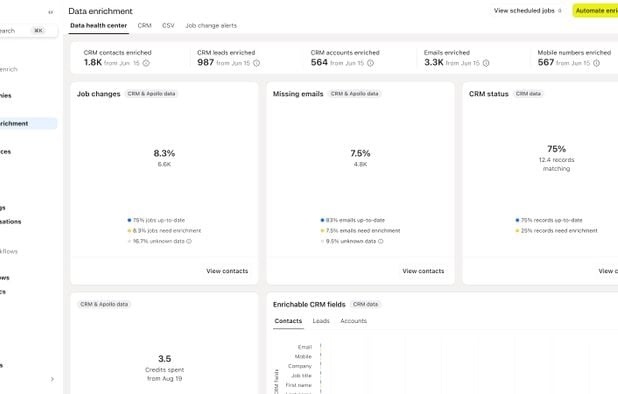Click the Automate enrichment yellow button
This screenshot has width=618, height=394.
[595, 11]
